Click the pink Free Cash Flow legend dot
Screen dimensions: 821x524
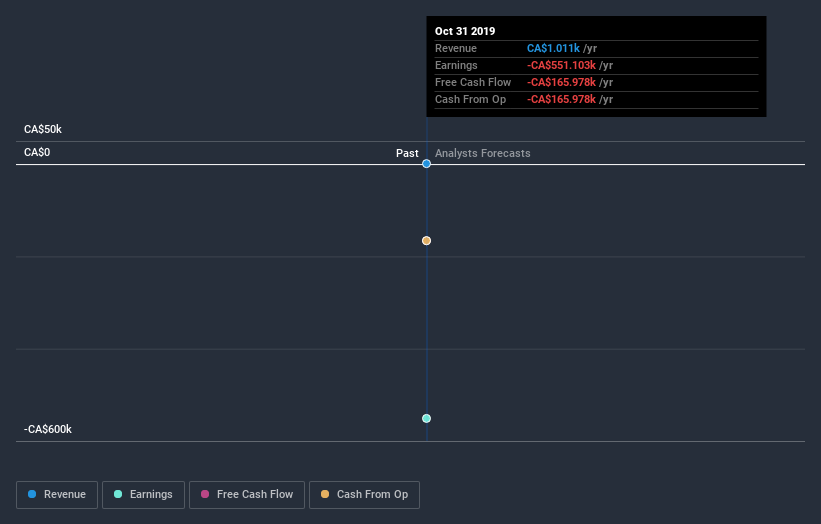pos(205,494)
